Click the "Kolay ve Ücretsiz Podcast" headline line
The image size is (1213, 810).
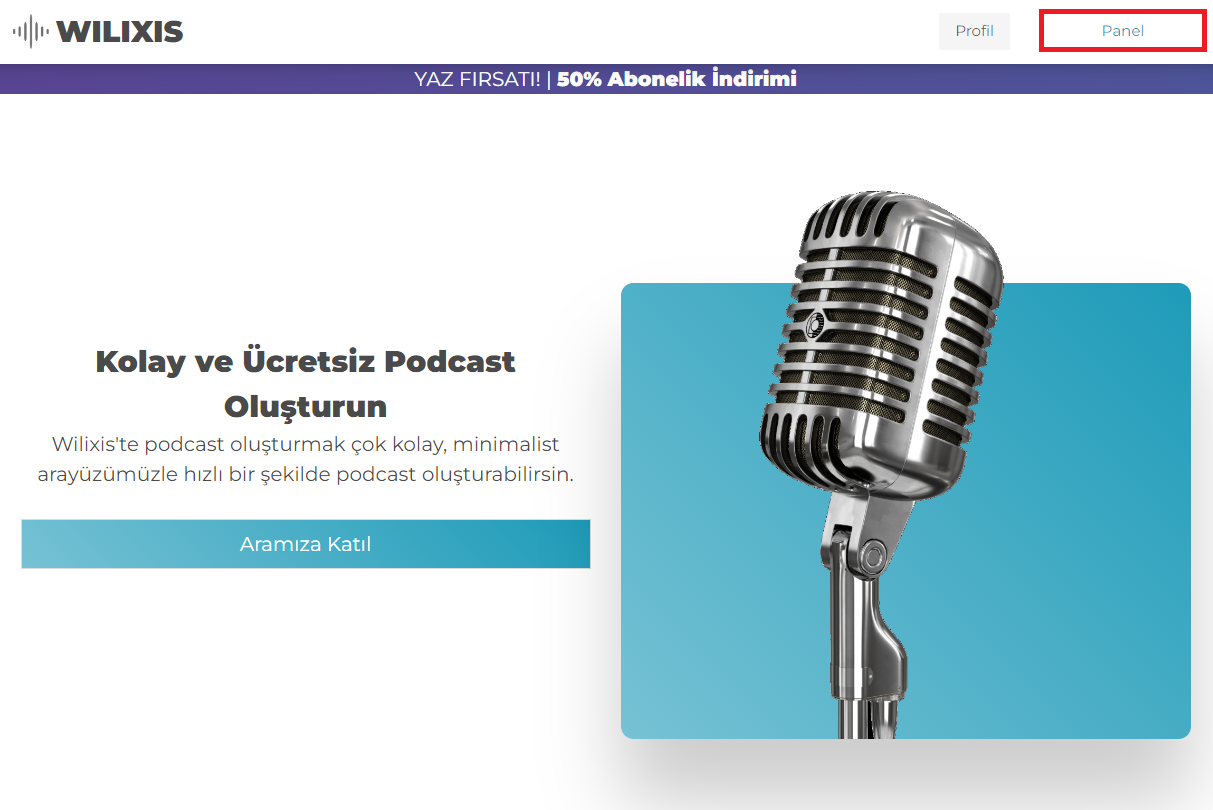pos(305,361)
